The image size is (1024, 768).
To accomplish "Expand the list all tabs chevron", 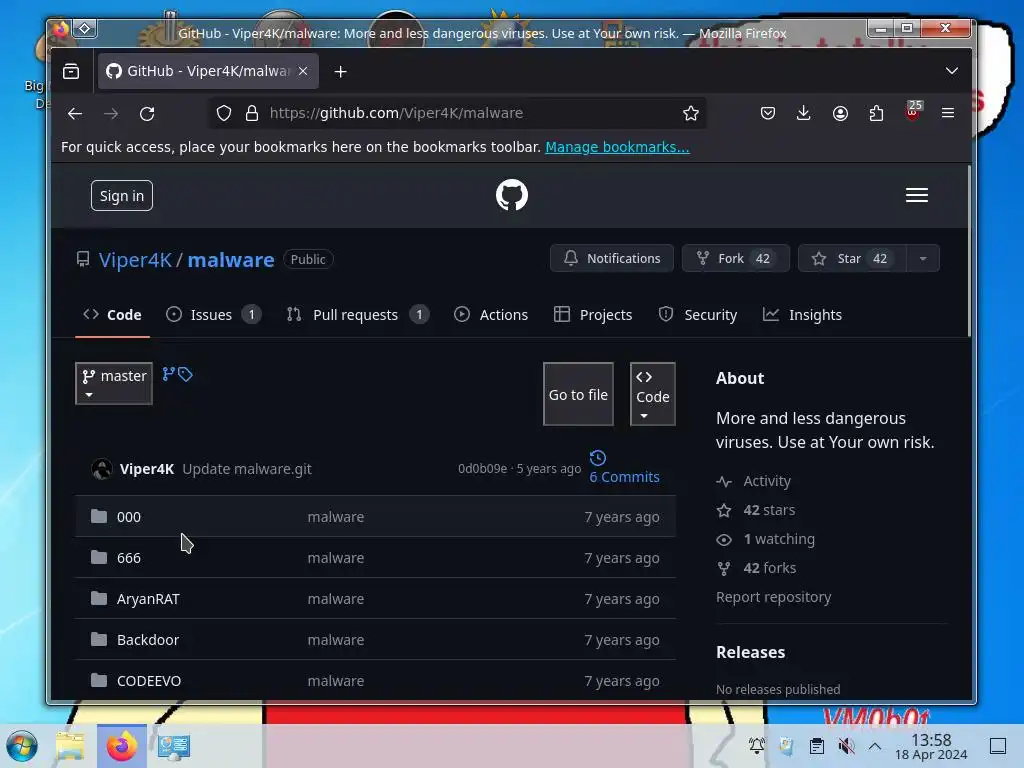I will (x=952, y=71).
